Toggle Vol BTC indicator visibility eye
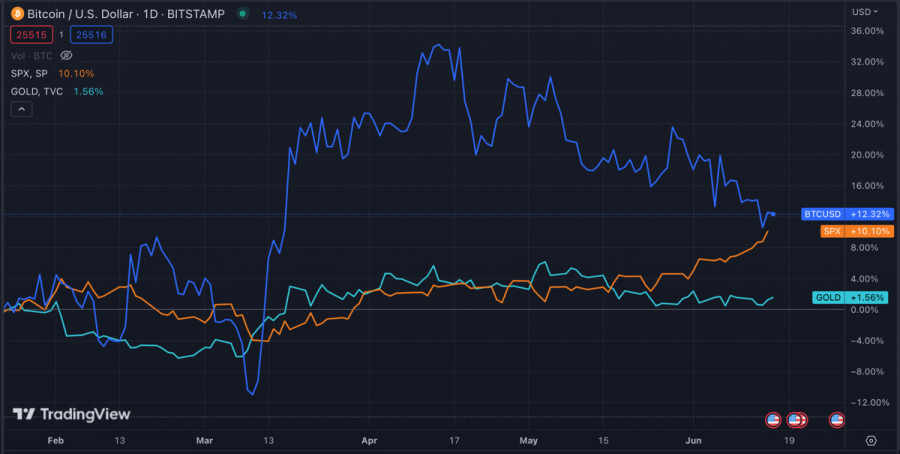The width and height of the screenshot is (900, 454). (x=67, y=56)
